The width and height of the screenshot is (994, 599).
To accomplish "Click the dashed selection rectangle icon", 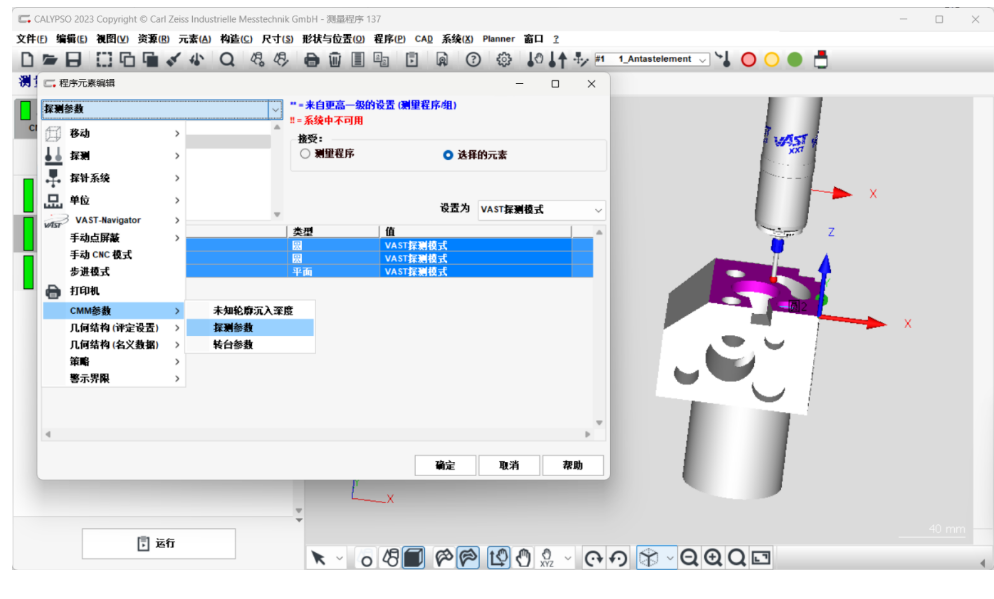I will [104, 60].
